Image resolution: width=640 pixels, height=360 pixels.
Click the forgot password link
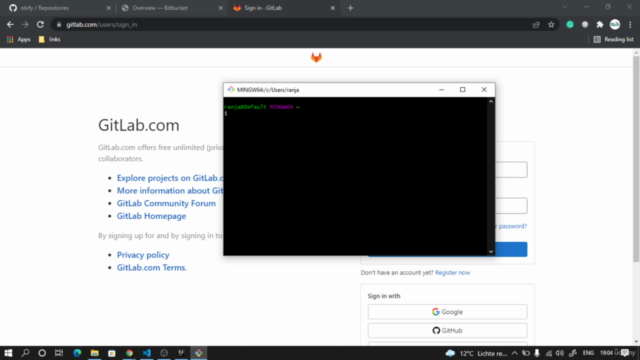[x=511, y=226]
